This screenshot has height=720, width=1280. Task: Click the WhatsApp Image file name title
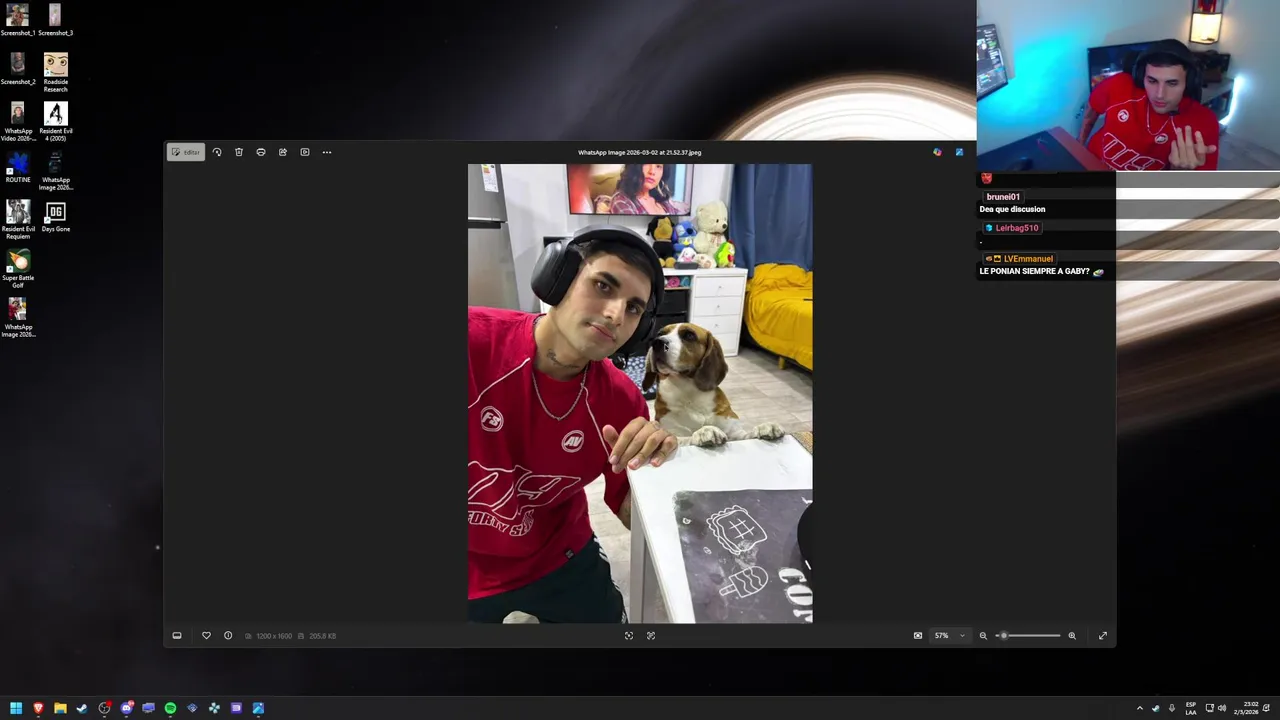pos(640,153)
